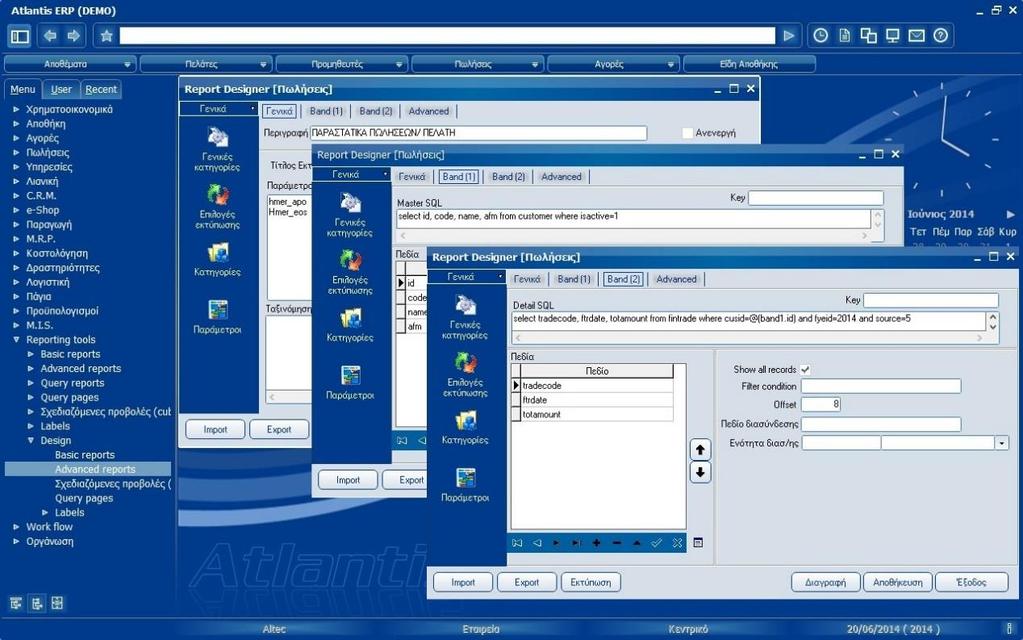Open Επιλογές εκτύπωσης in the back Report Designer
Image resolution: width=1023 pixels, height=640 pixels.
[217, 207]
